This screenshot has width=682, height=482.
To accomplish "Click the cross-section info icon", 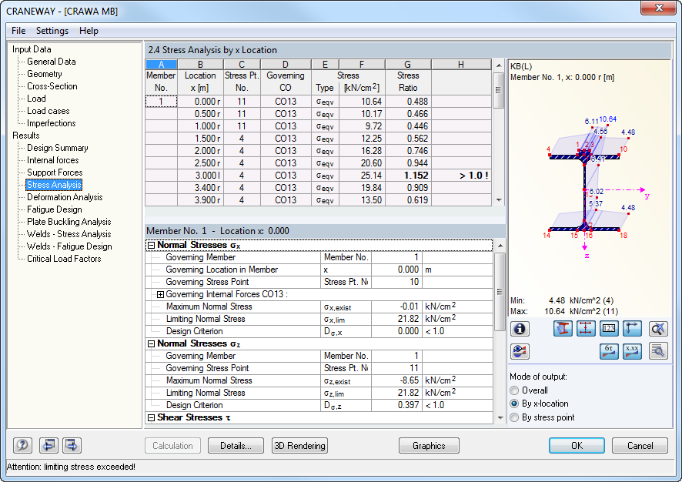I will (519, 328).
